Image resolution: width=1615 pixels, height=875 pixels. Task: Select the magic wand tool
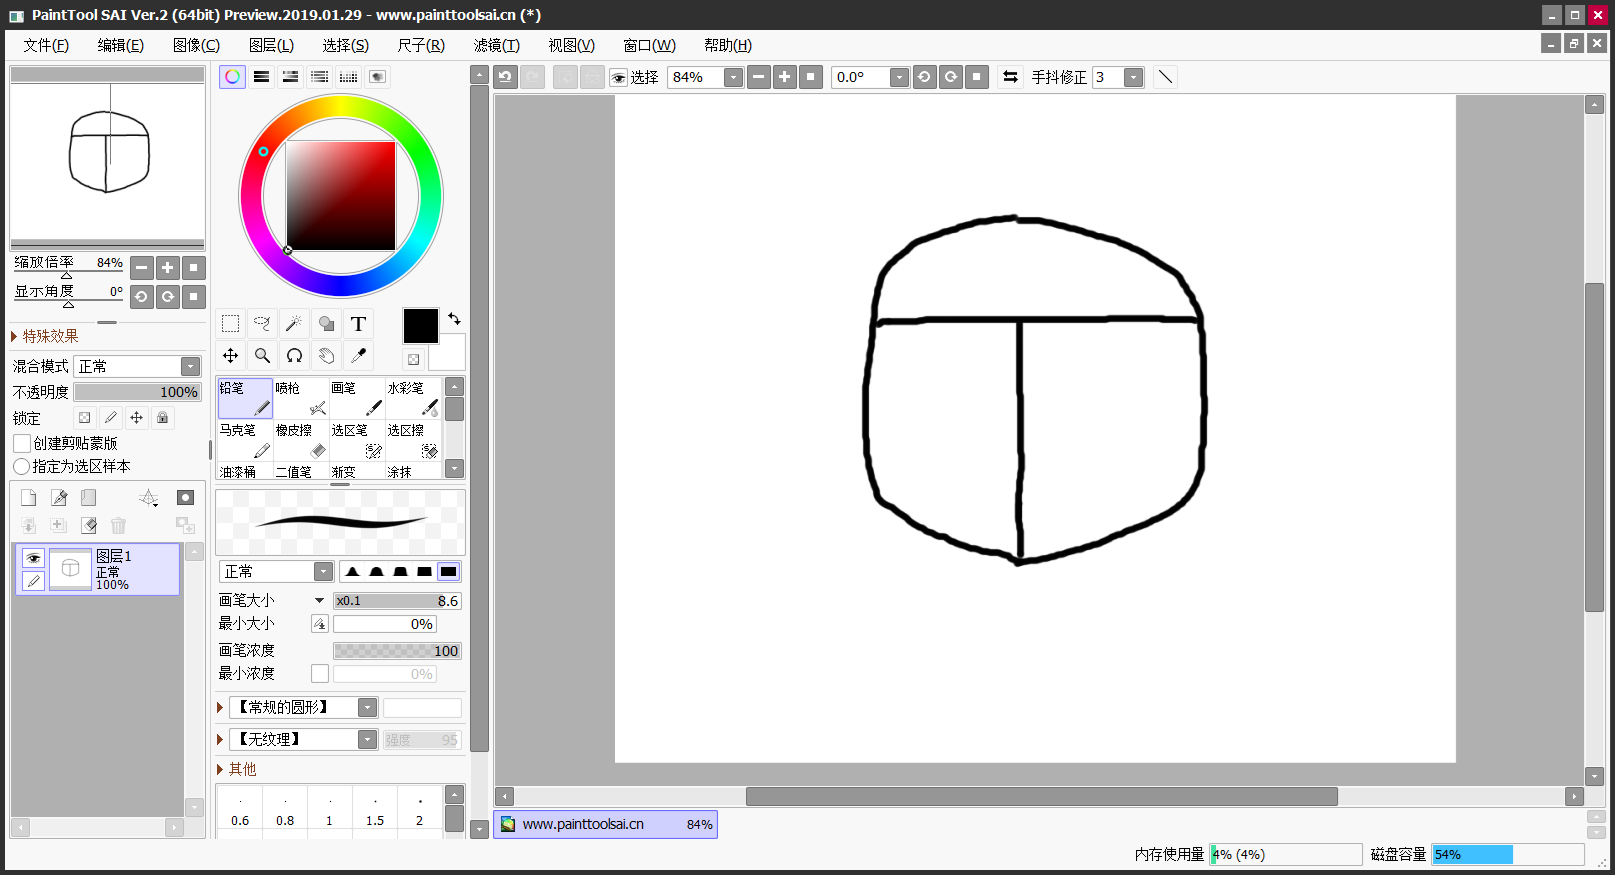[x=294, y=323]
